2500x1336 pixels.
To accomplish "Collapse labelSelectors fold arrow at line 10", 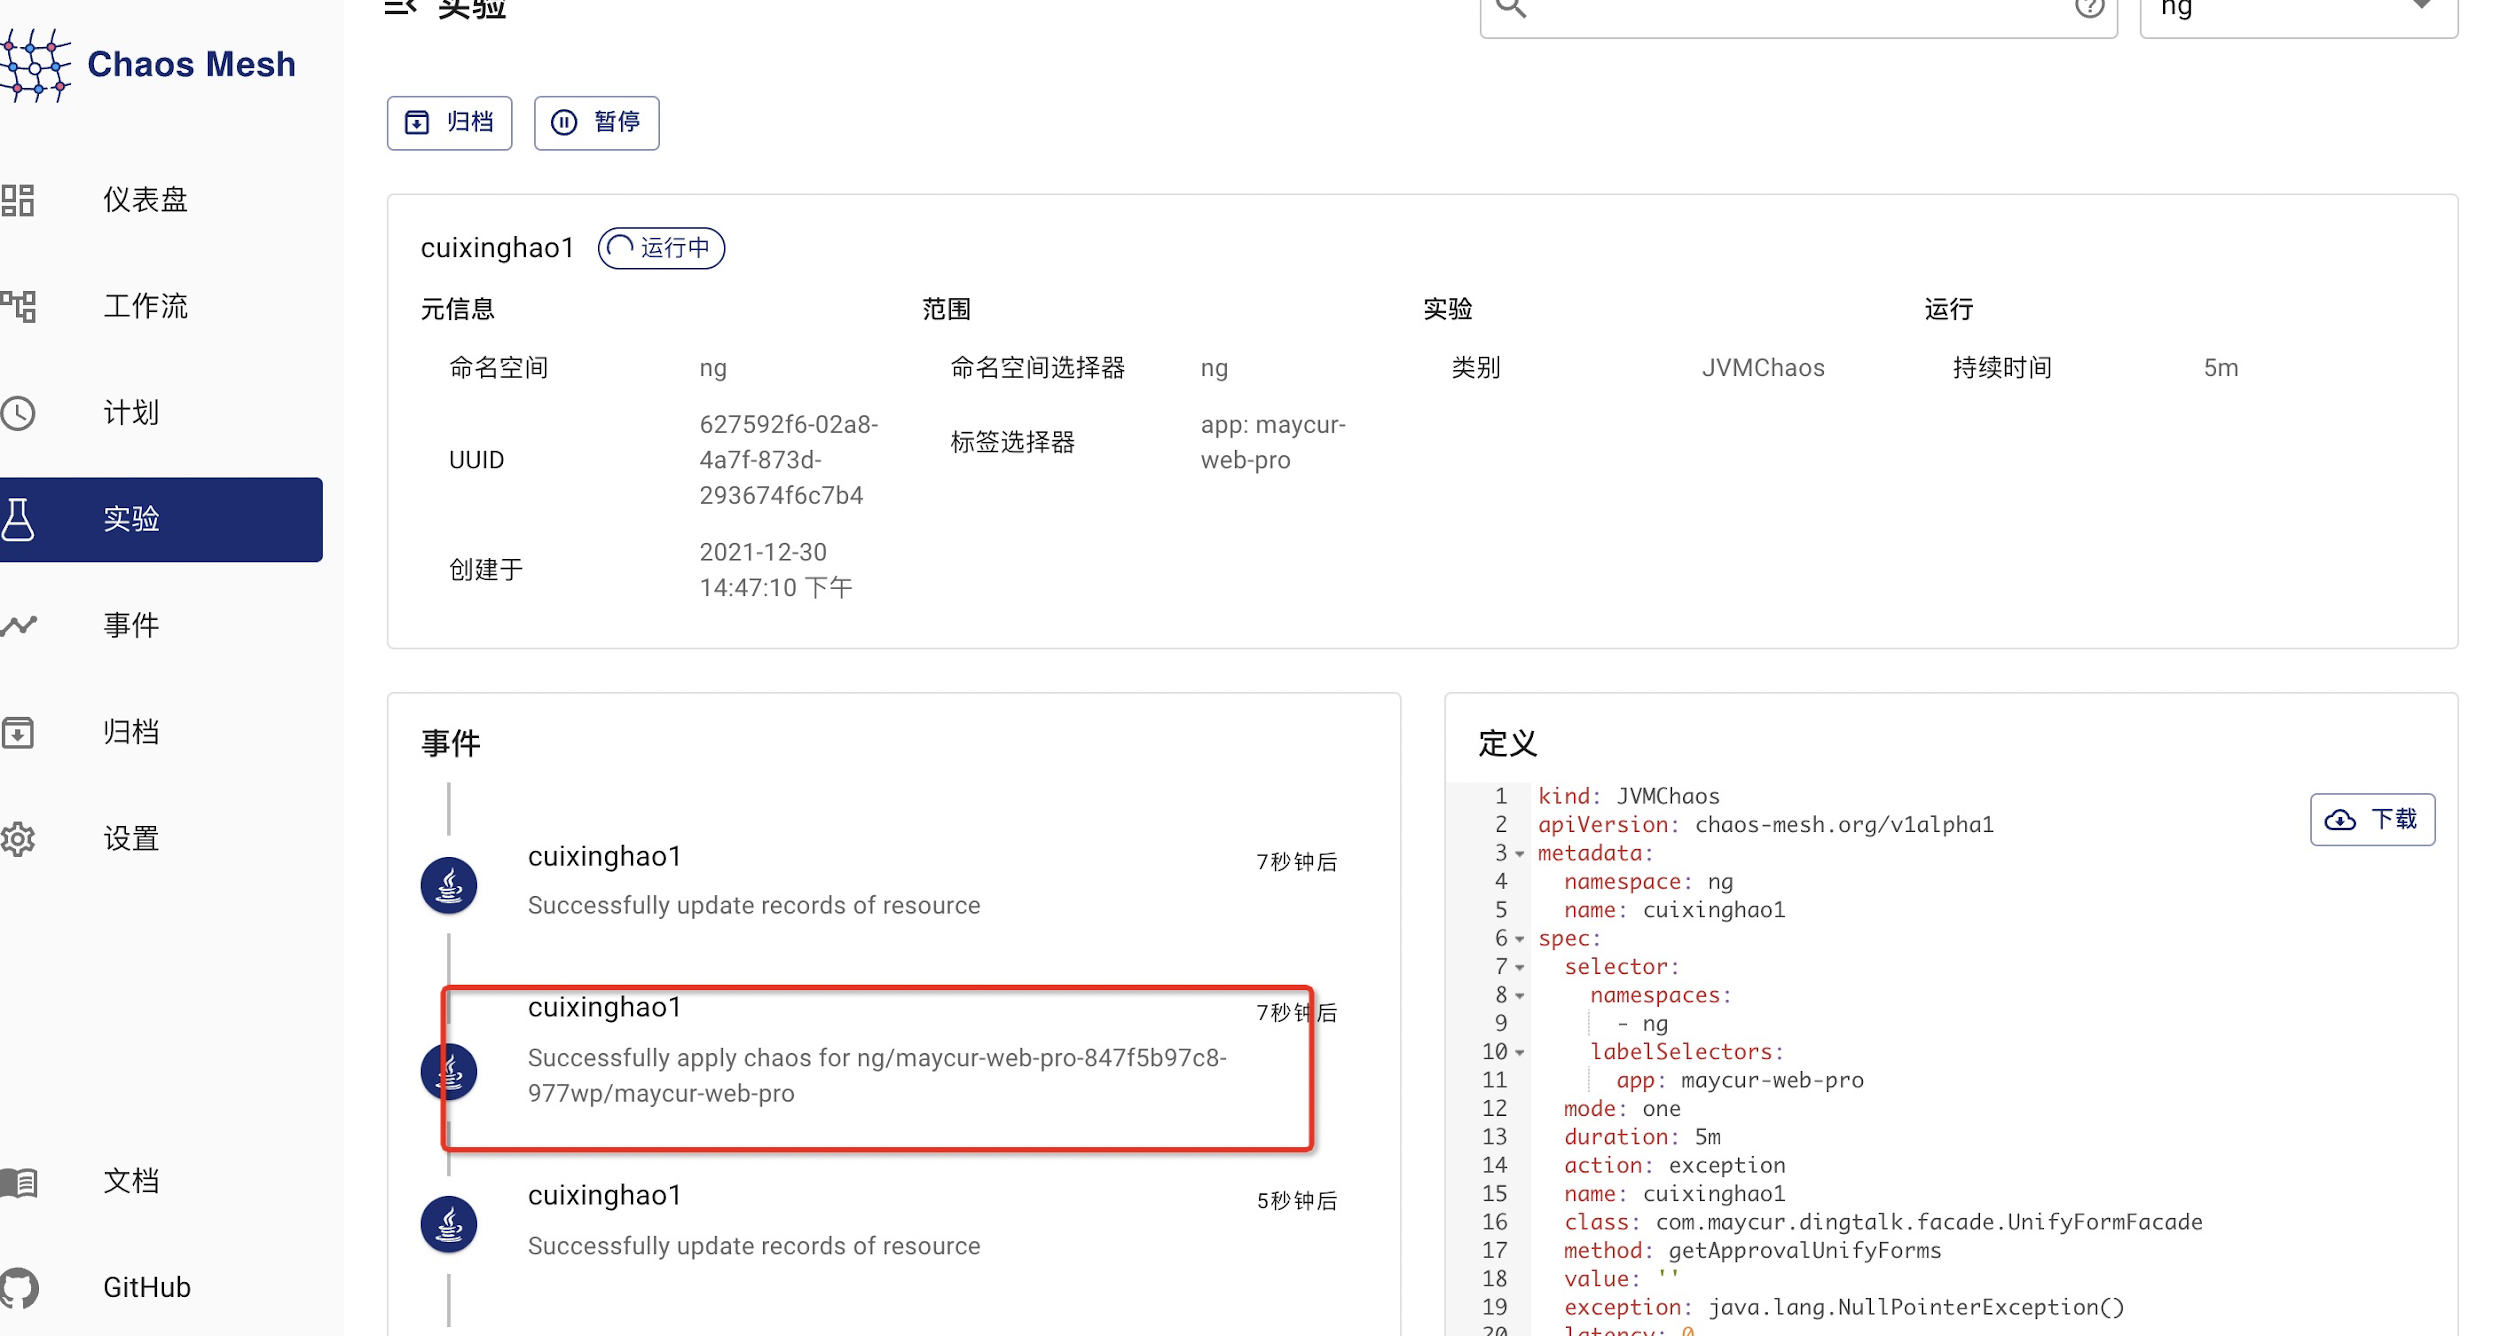I will click(x=1520, y=1053).
